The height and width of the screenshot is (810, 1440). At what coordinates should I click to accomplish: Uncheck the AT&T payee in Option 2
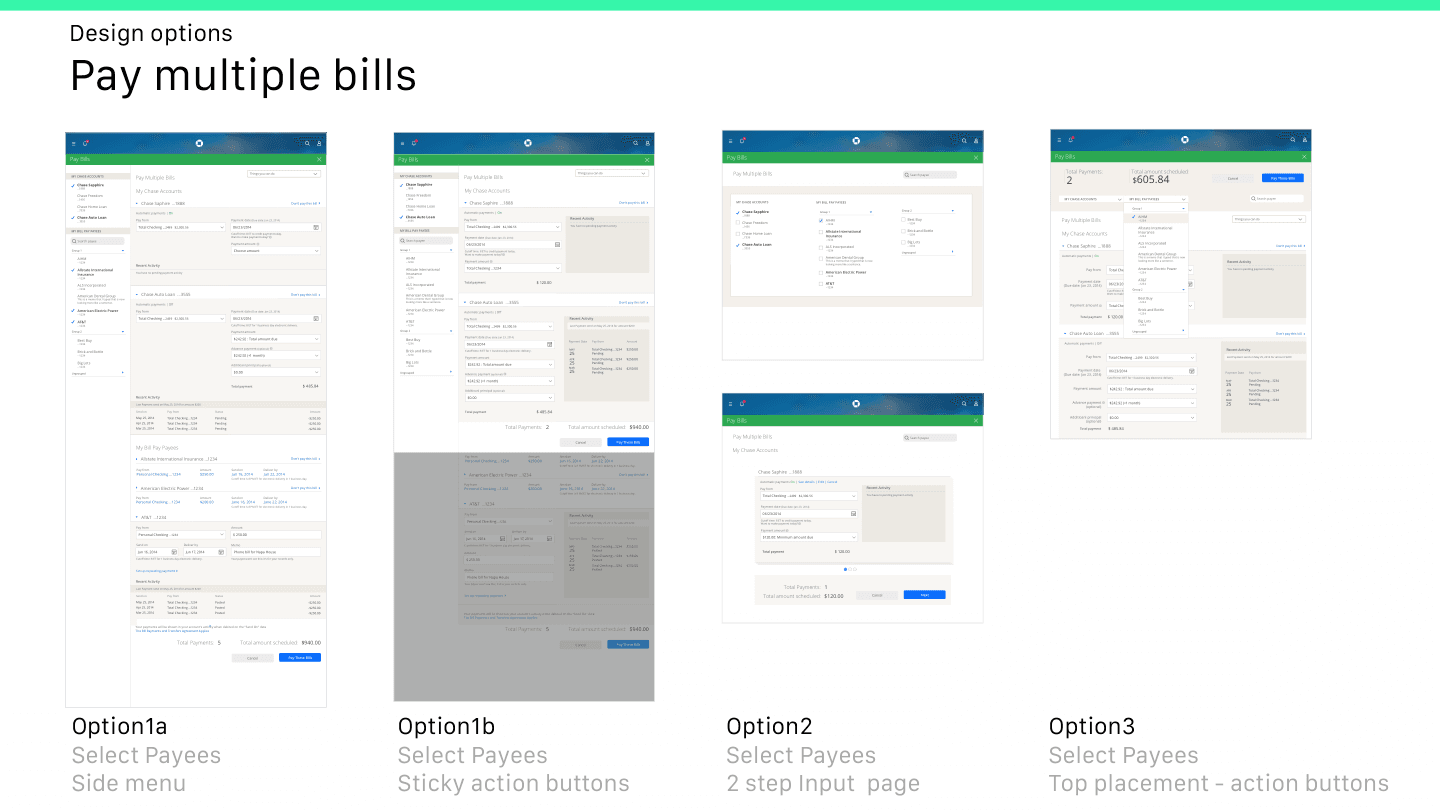pos(820,284)
